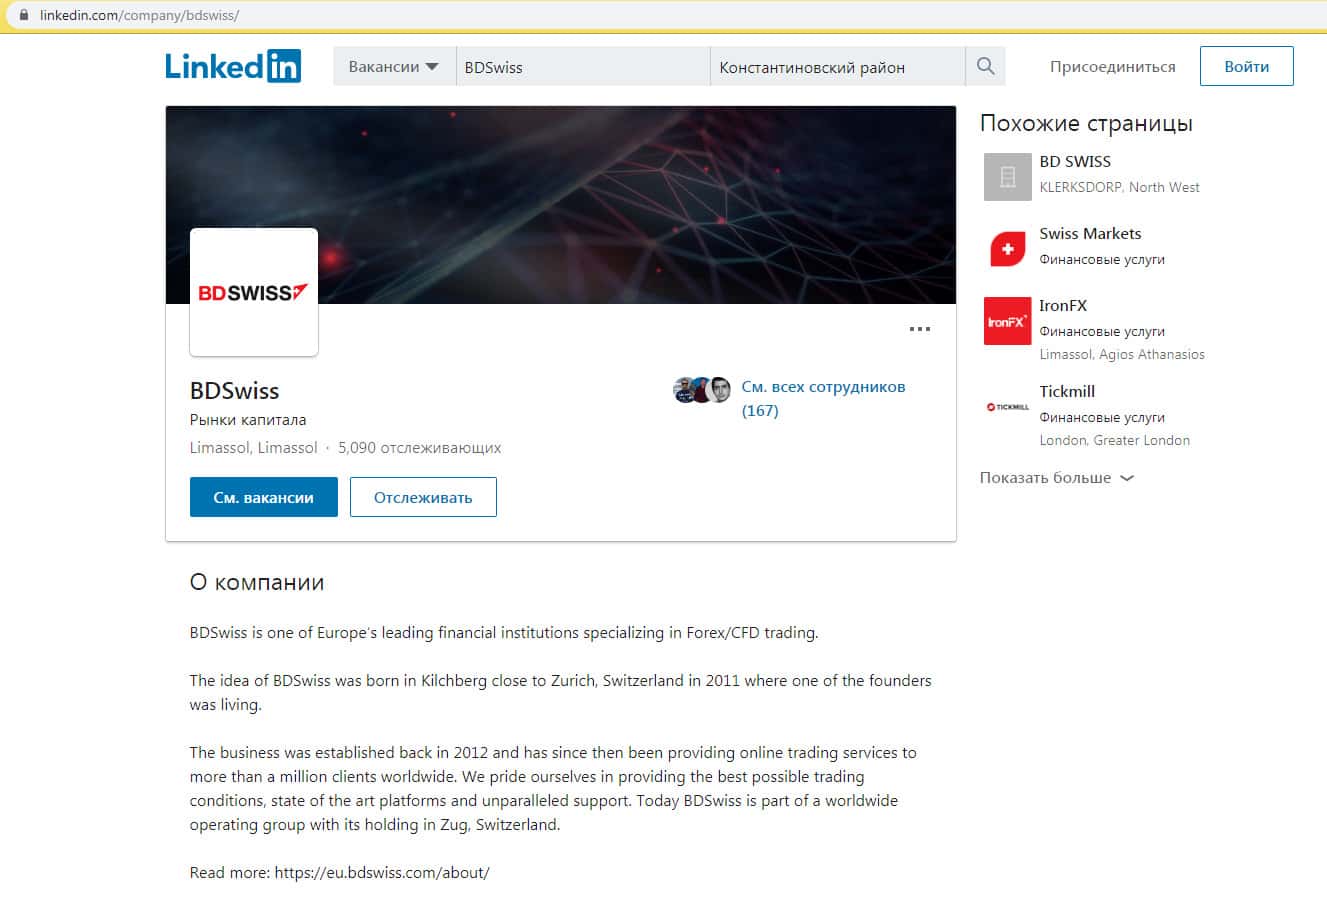Image resolution: width=1327 pixels, height=904 pixels.
Task: Click the paragraph mentioning Kilchberg close to Zurich
Action: tap(561, 692)
